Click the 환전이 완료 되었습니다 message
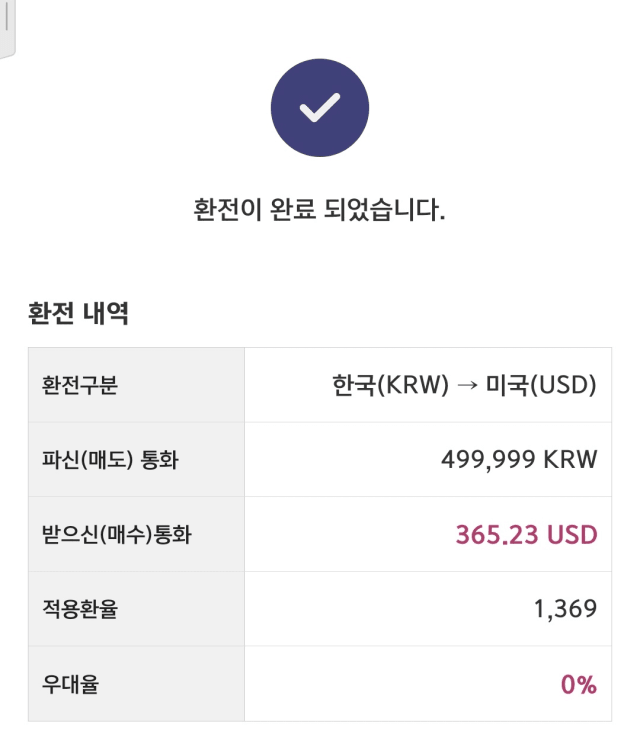 pyautogui.click(x=319, y=210)
